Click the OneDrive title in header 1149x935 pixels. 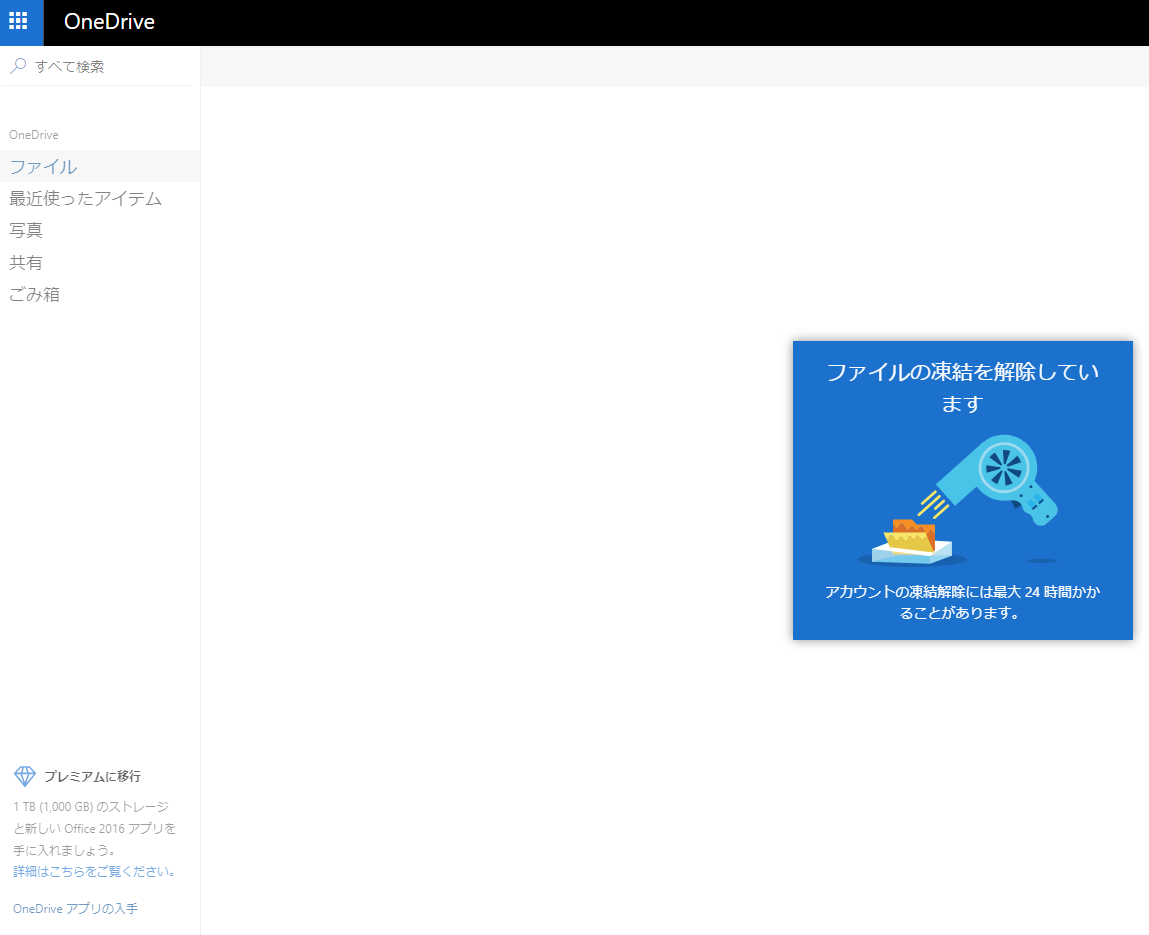point(109,22)
